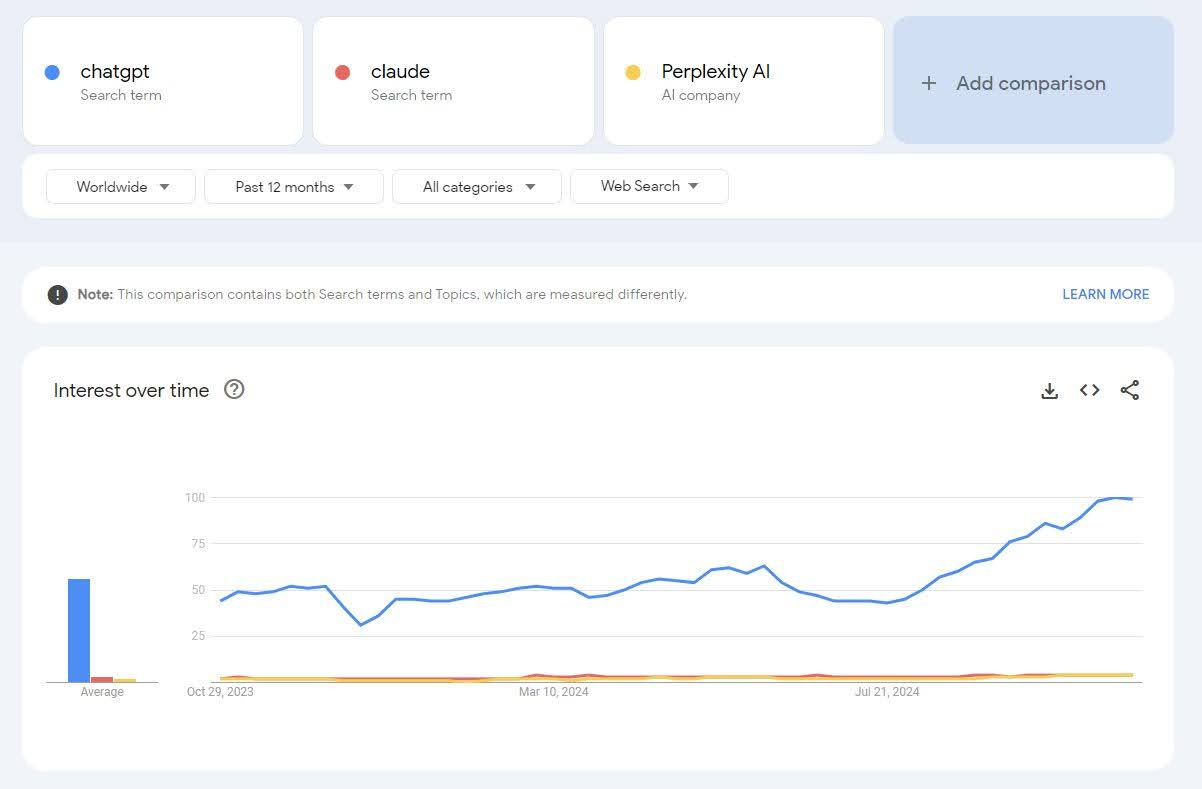Image resolution: width=1202 pixels, height=789 pixels.
Task: Click the red dot beside claude
Action: [x=342, y=72]
